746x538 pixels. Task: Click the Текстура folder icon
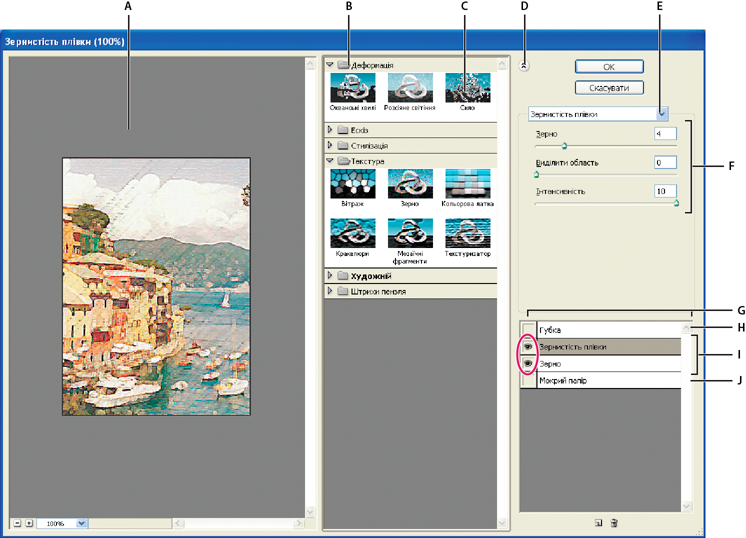coord(343,161)
